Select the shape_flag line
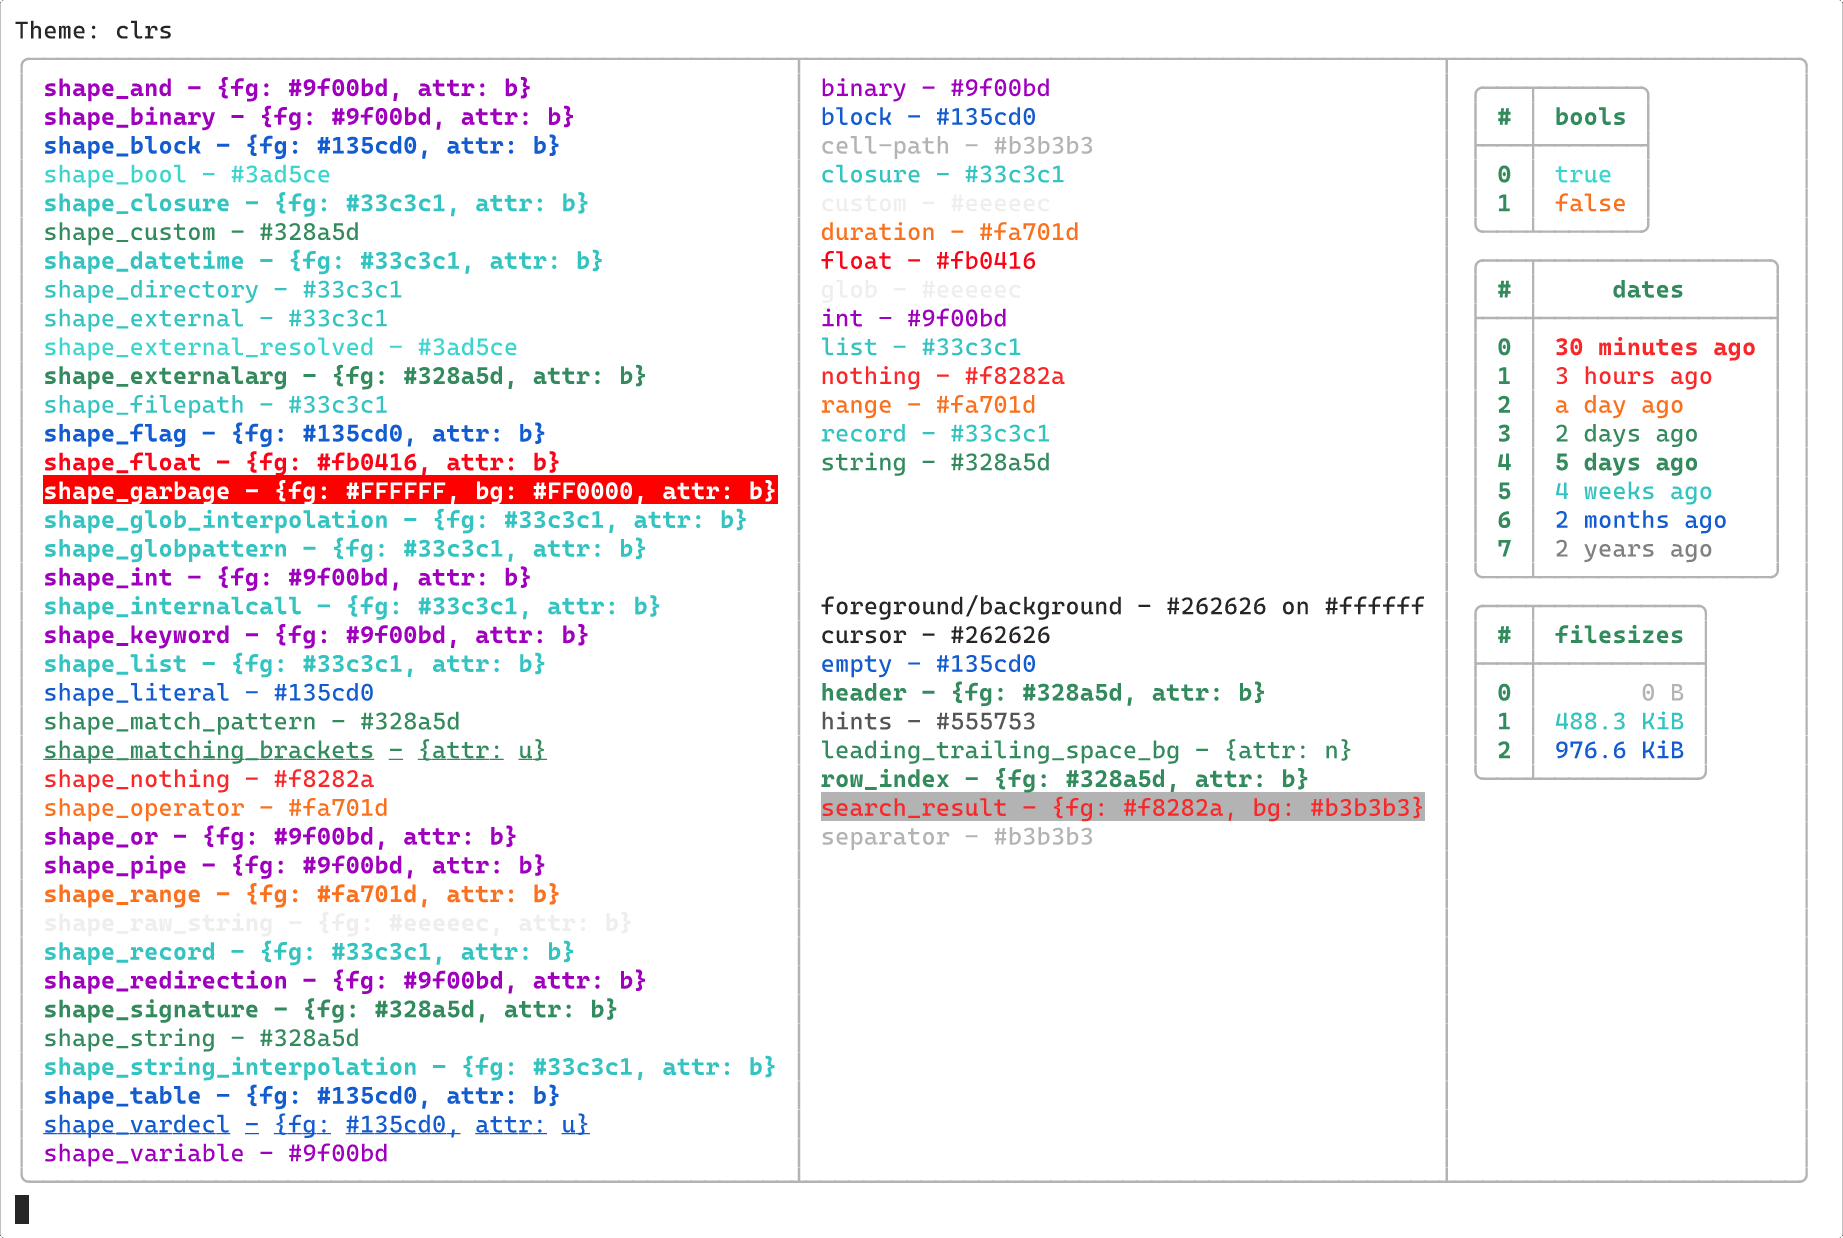1843x1238 pixels. pyautogui.click(x=295, y=434)
